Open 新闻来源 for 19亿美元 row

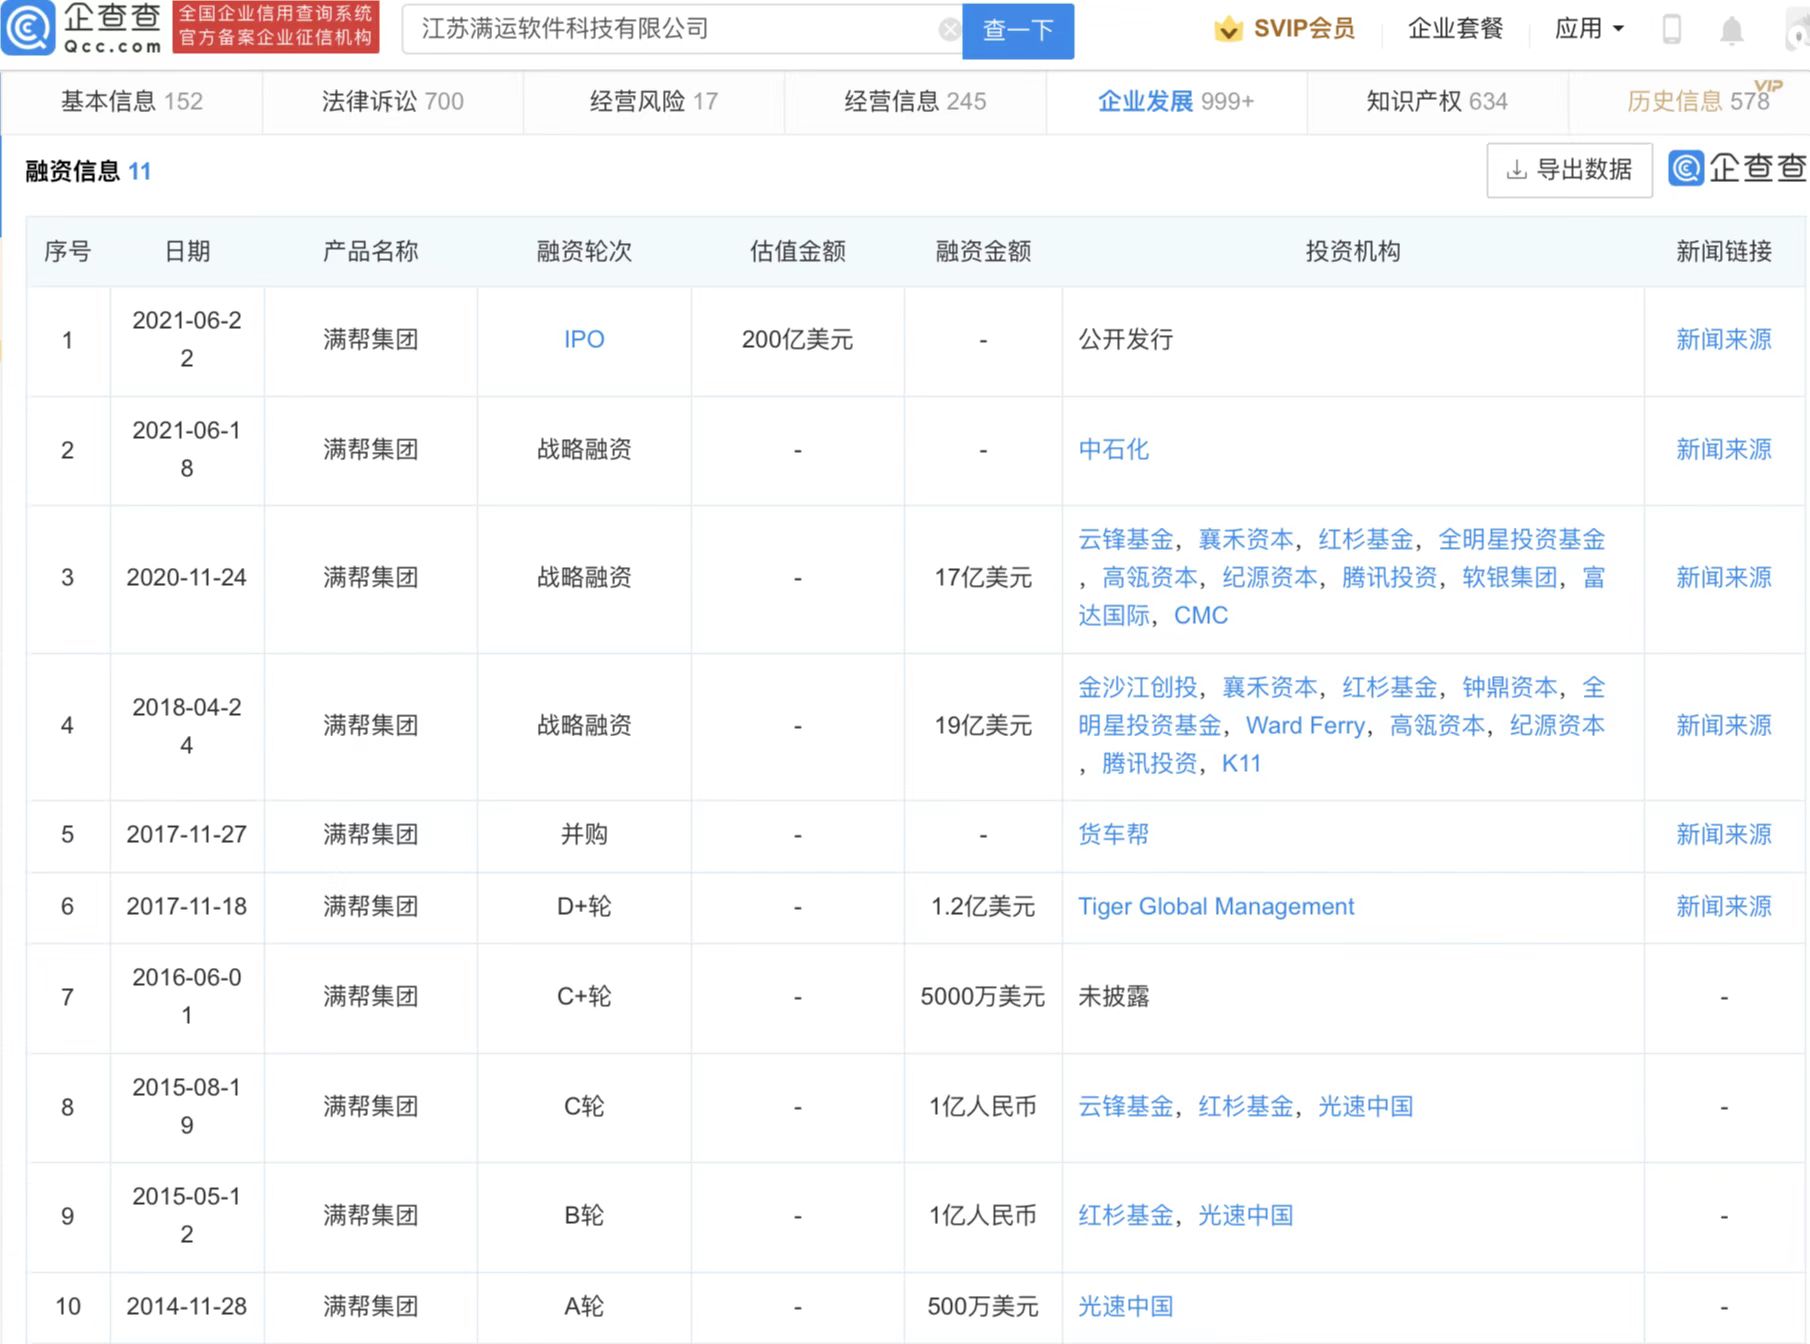point(1724,726)
